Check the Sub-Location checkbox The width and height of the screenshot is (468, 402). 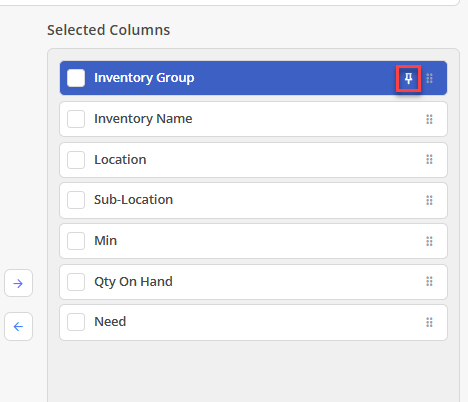(x=76, y=200)
